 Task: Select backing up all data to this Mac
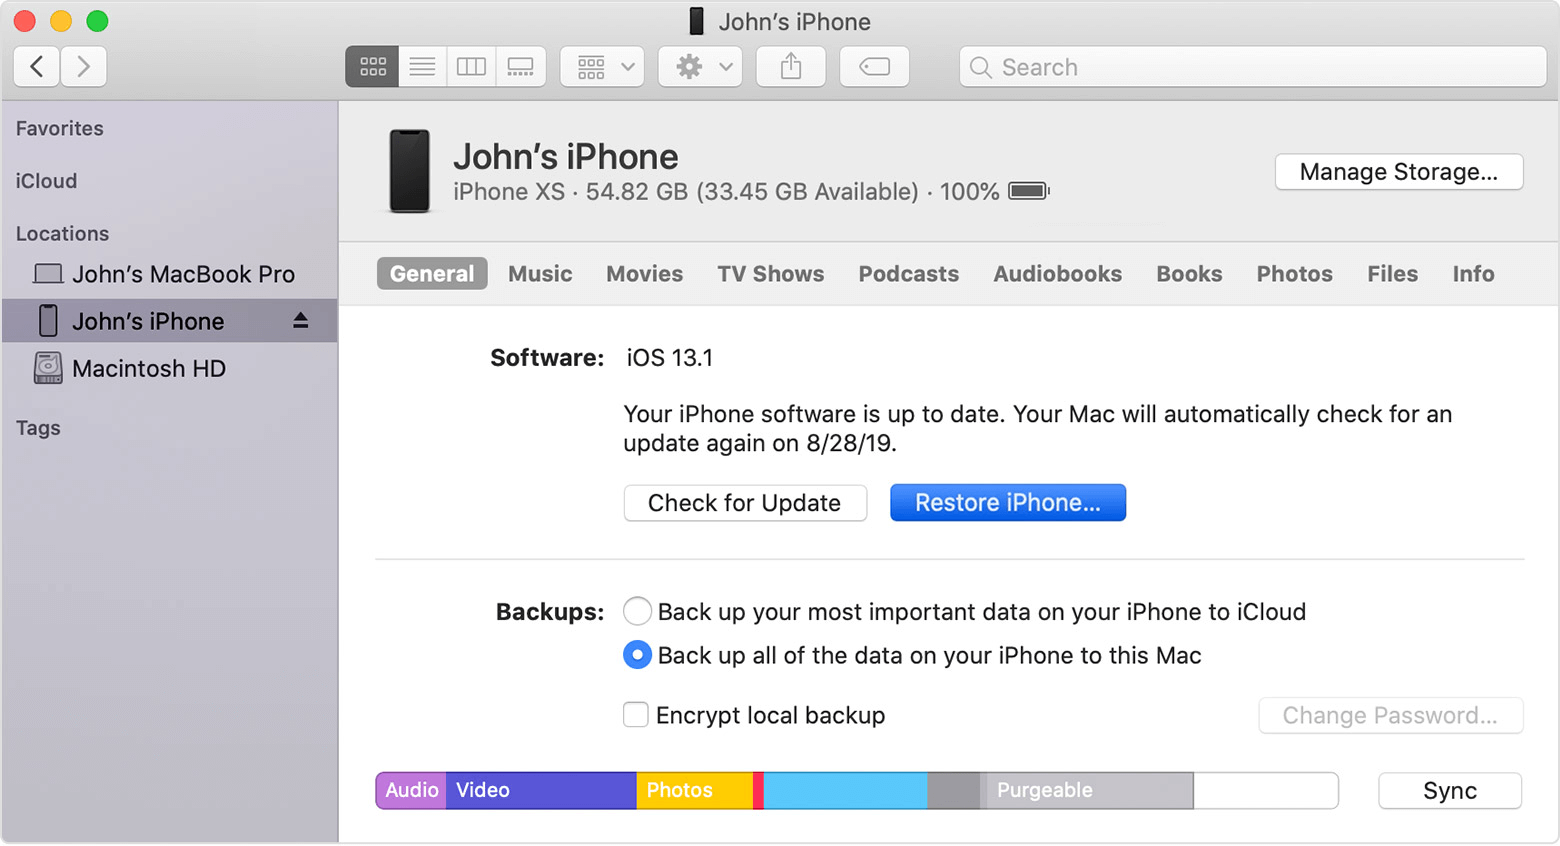click(637, 655)
